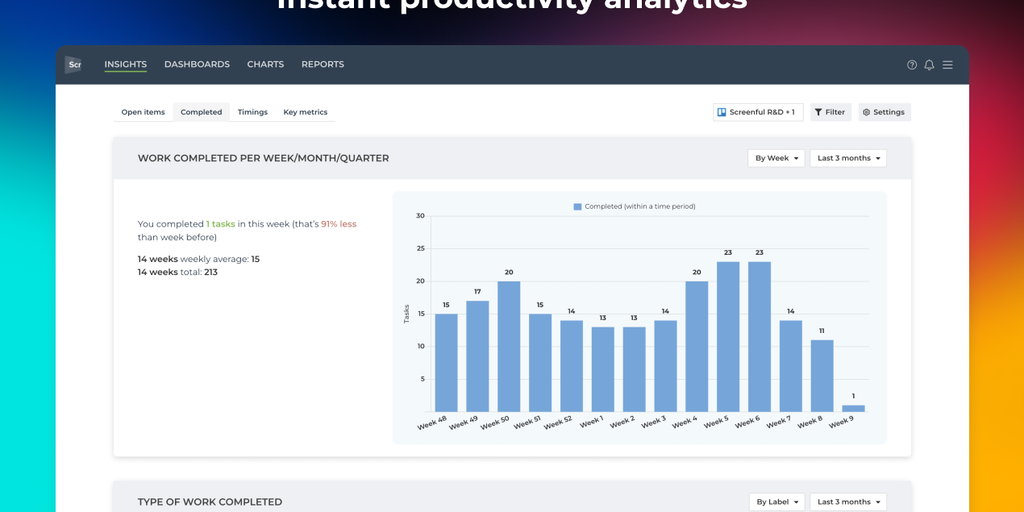Click the funnel icon on Filter
The width and height of the screenshot is (1024, 512).
(x=818, y=112)
